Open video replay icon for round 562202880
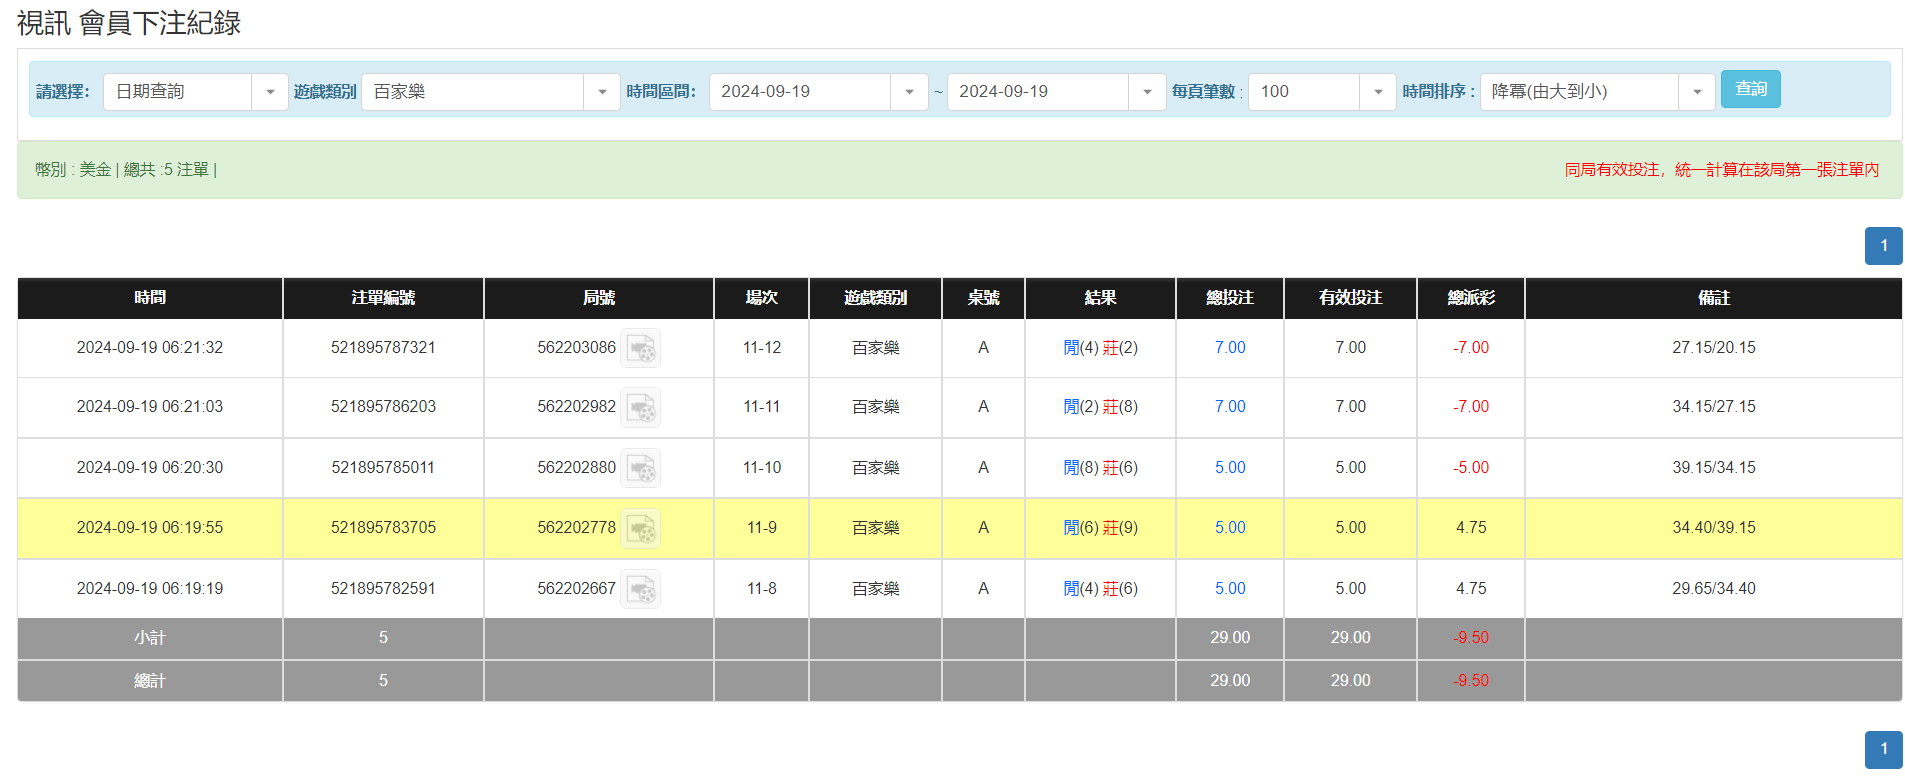The height and width of the screenshot is (780, 1905). [640, 468]
